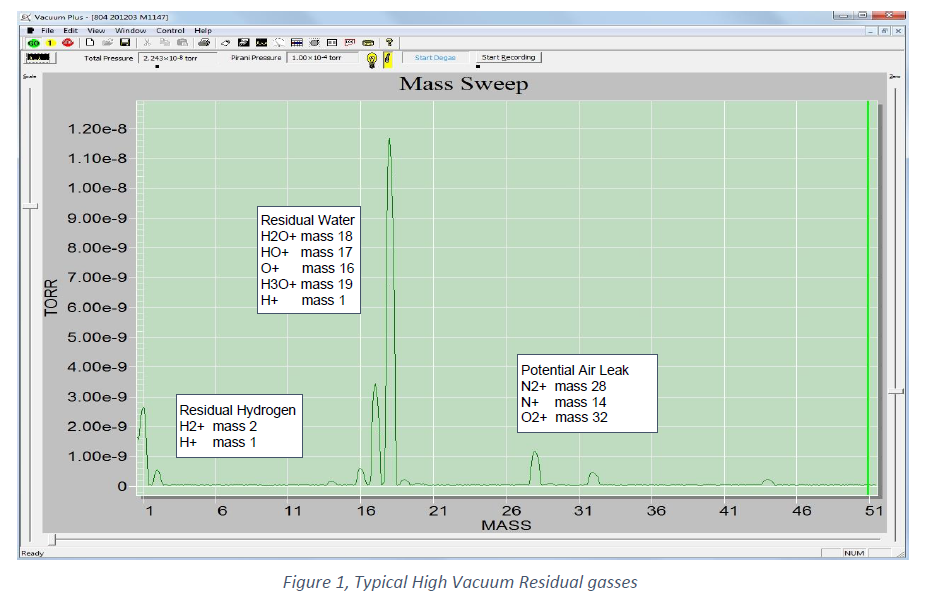Click the horizontal slider handle below the chart
The width and height of the screenshot is (952, 603).
52,539
